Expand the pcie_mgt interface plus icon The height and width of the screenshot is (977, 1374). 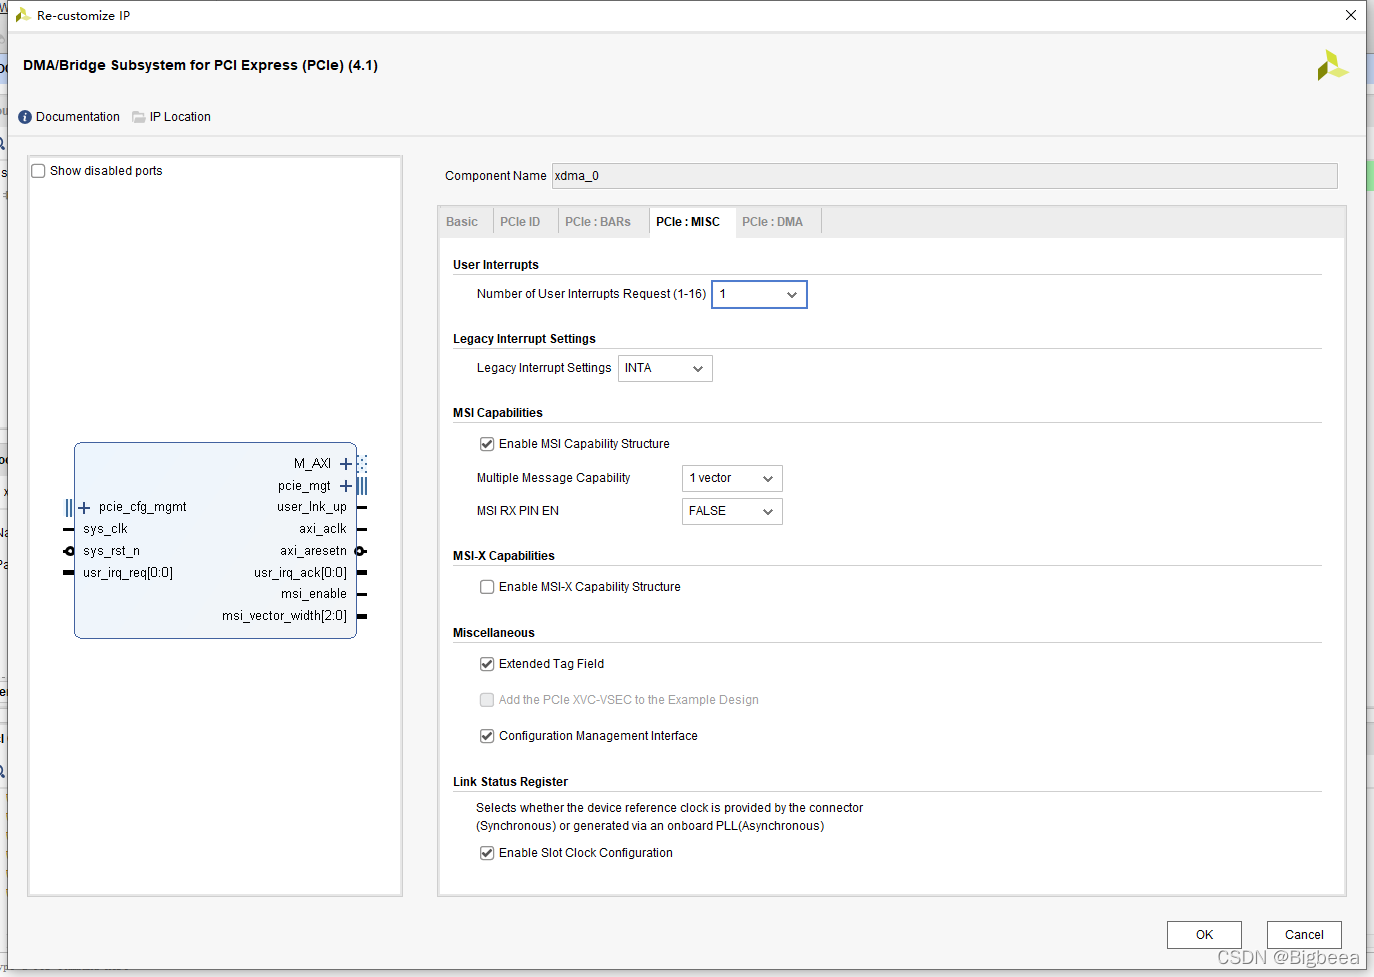click(345, 486)
